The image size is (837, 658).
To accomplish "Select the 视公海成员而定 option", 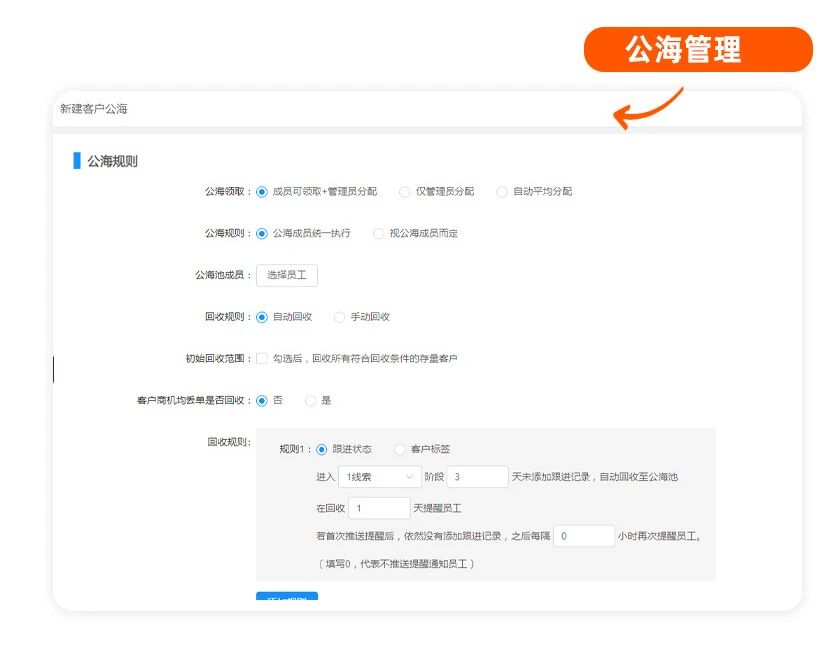I will tap(378, 234).
